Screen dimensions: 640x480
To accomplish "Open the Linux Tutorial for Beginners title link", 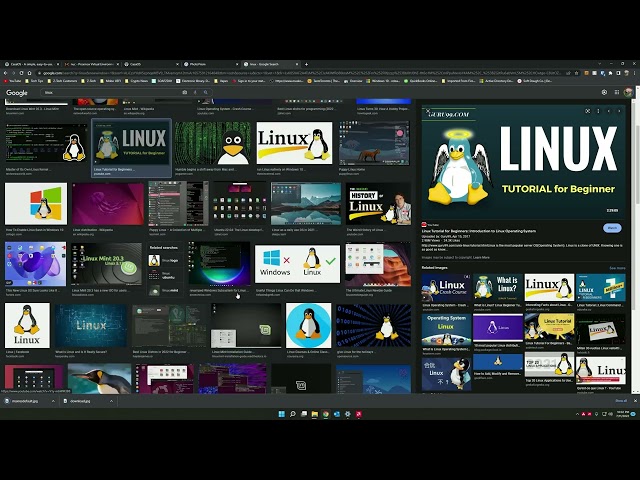I will coord(479,231).
